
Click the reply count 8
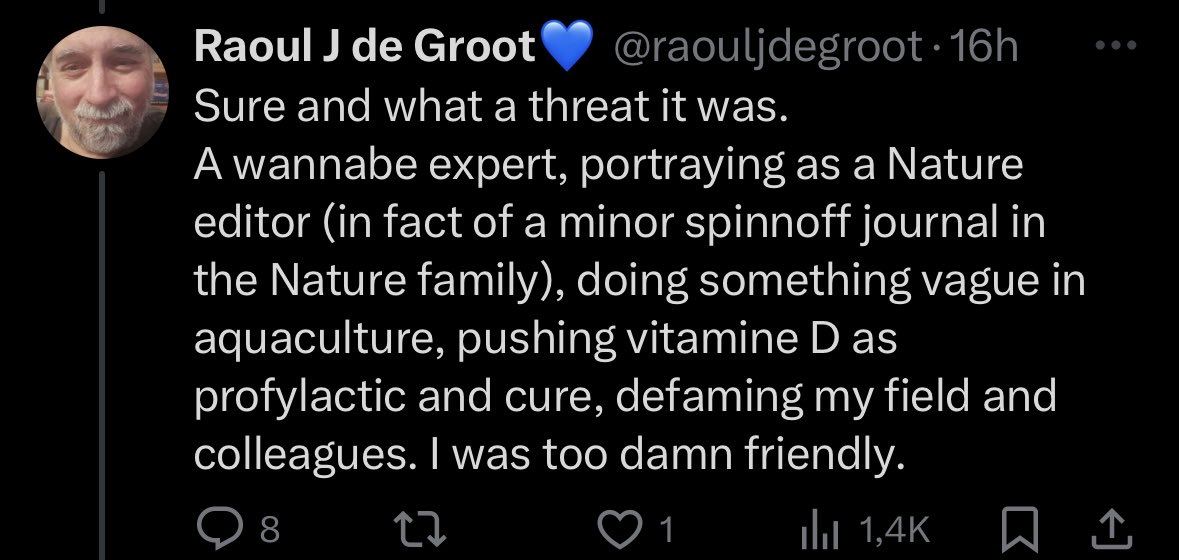pos(268,528)
